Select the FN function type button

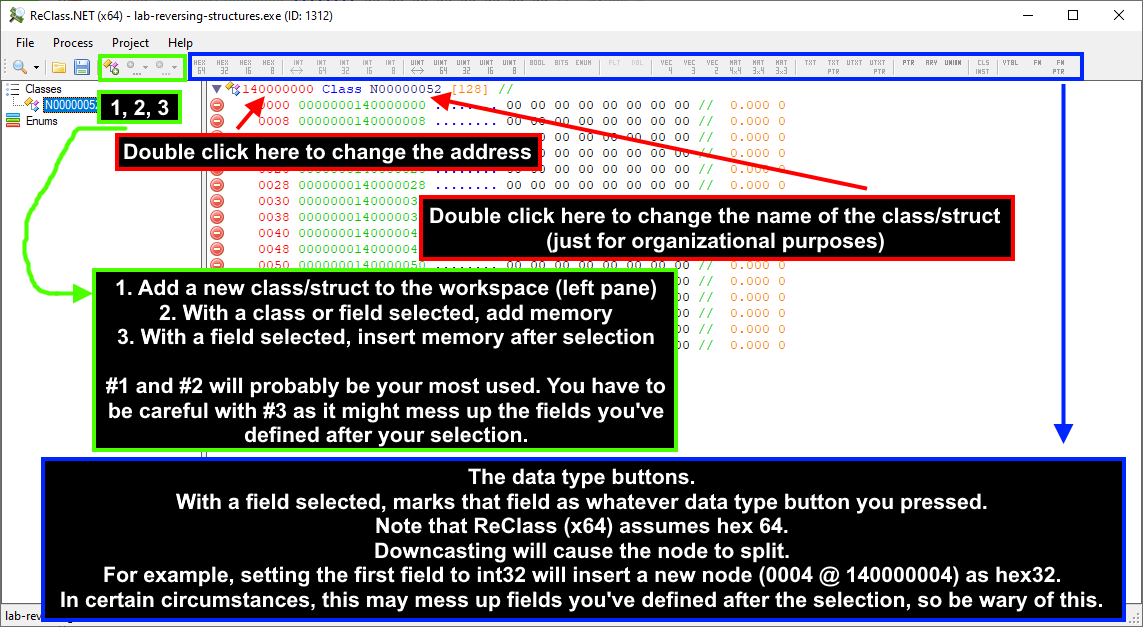click(1037, 64)
